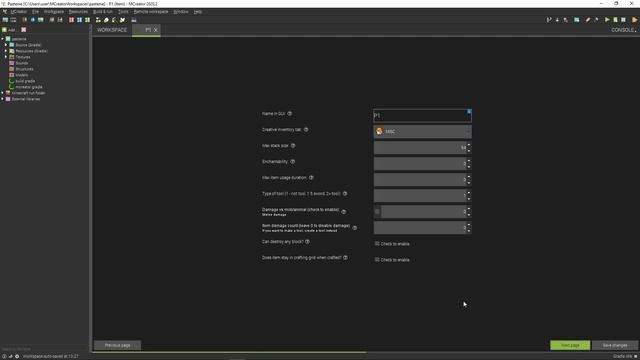Click the red grid toolbar icon
Screen dimensions: 640x360
point(71,20)
